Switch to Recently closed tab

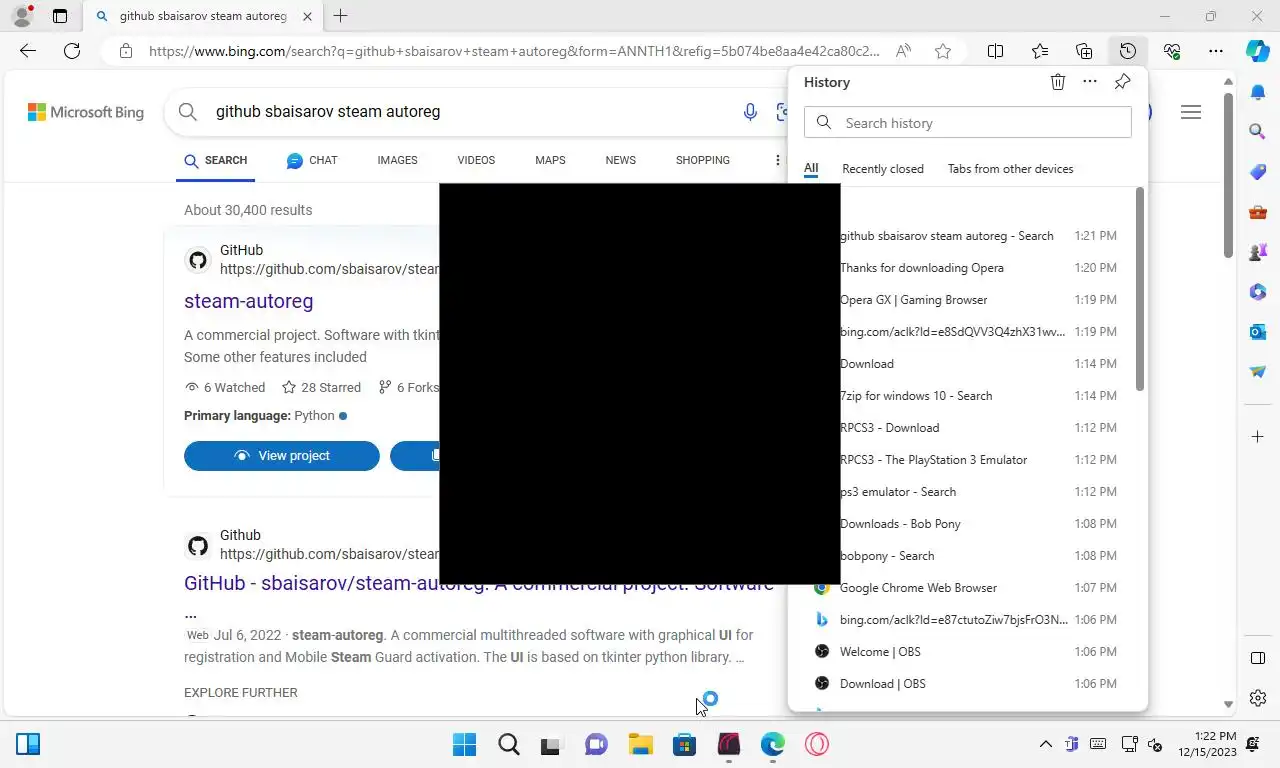pyautogui.click(x=883, y=169)
